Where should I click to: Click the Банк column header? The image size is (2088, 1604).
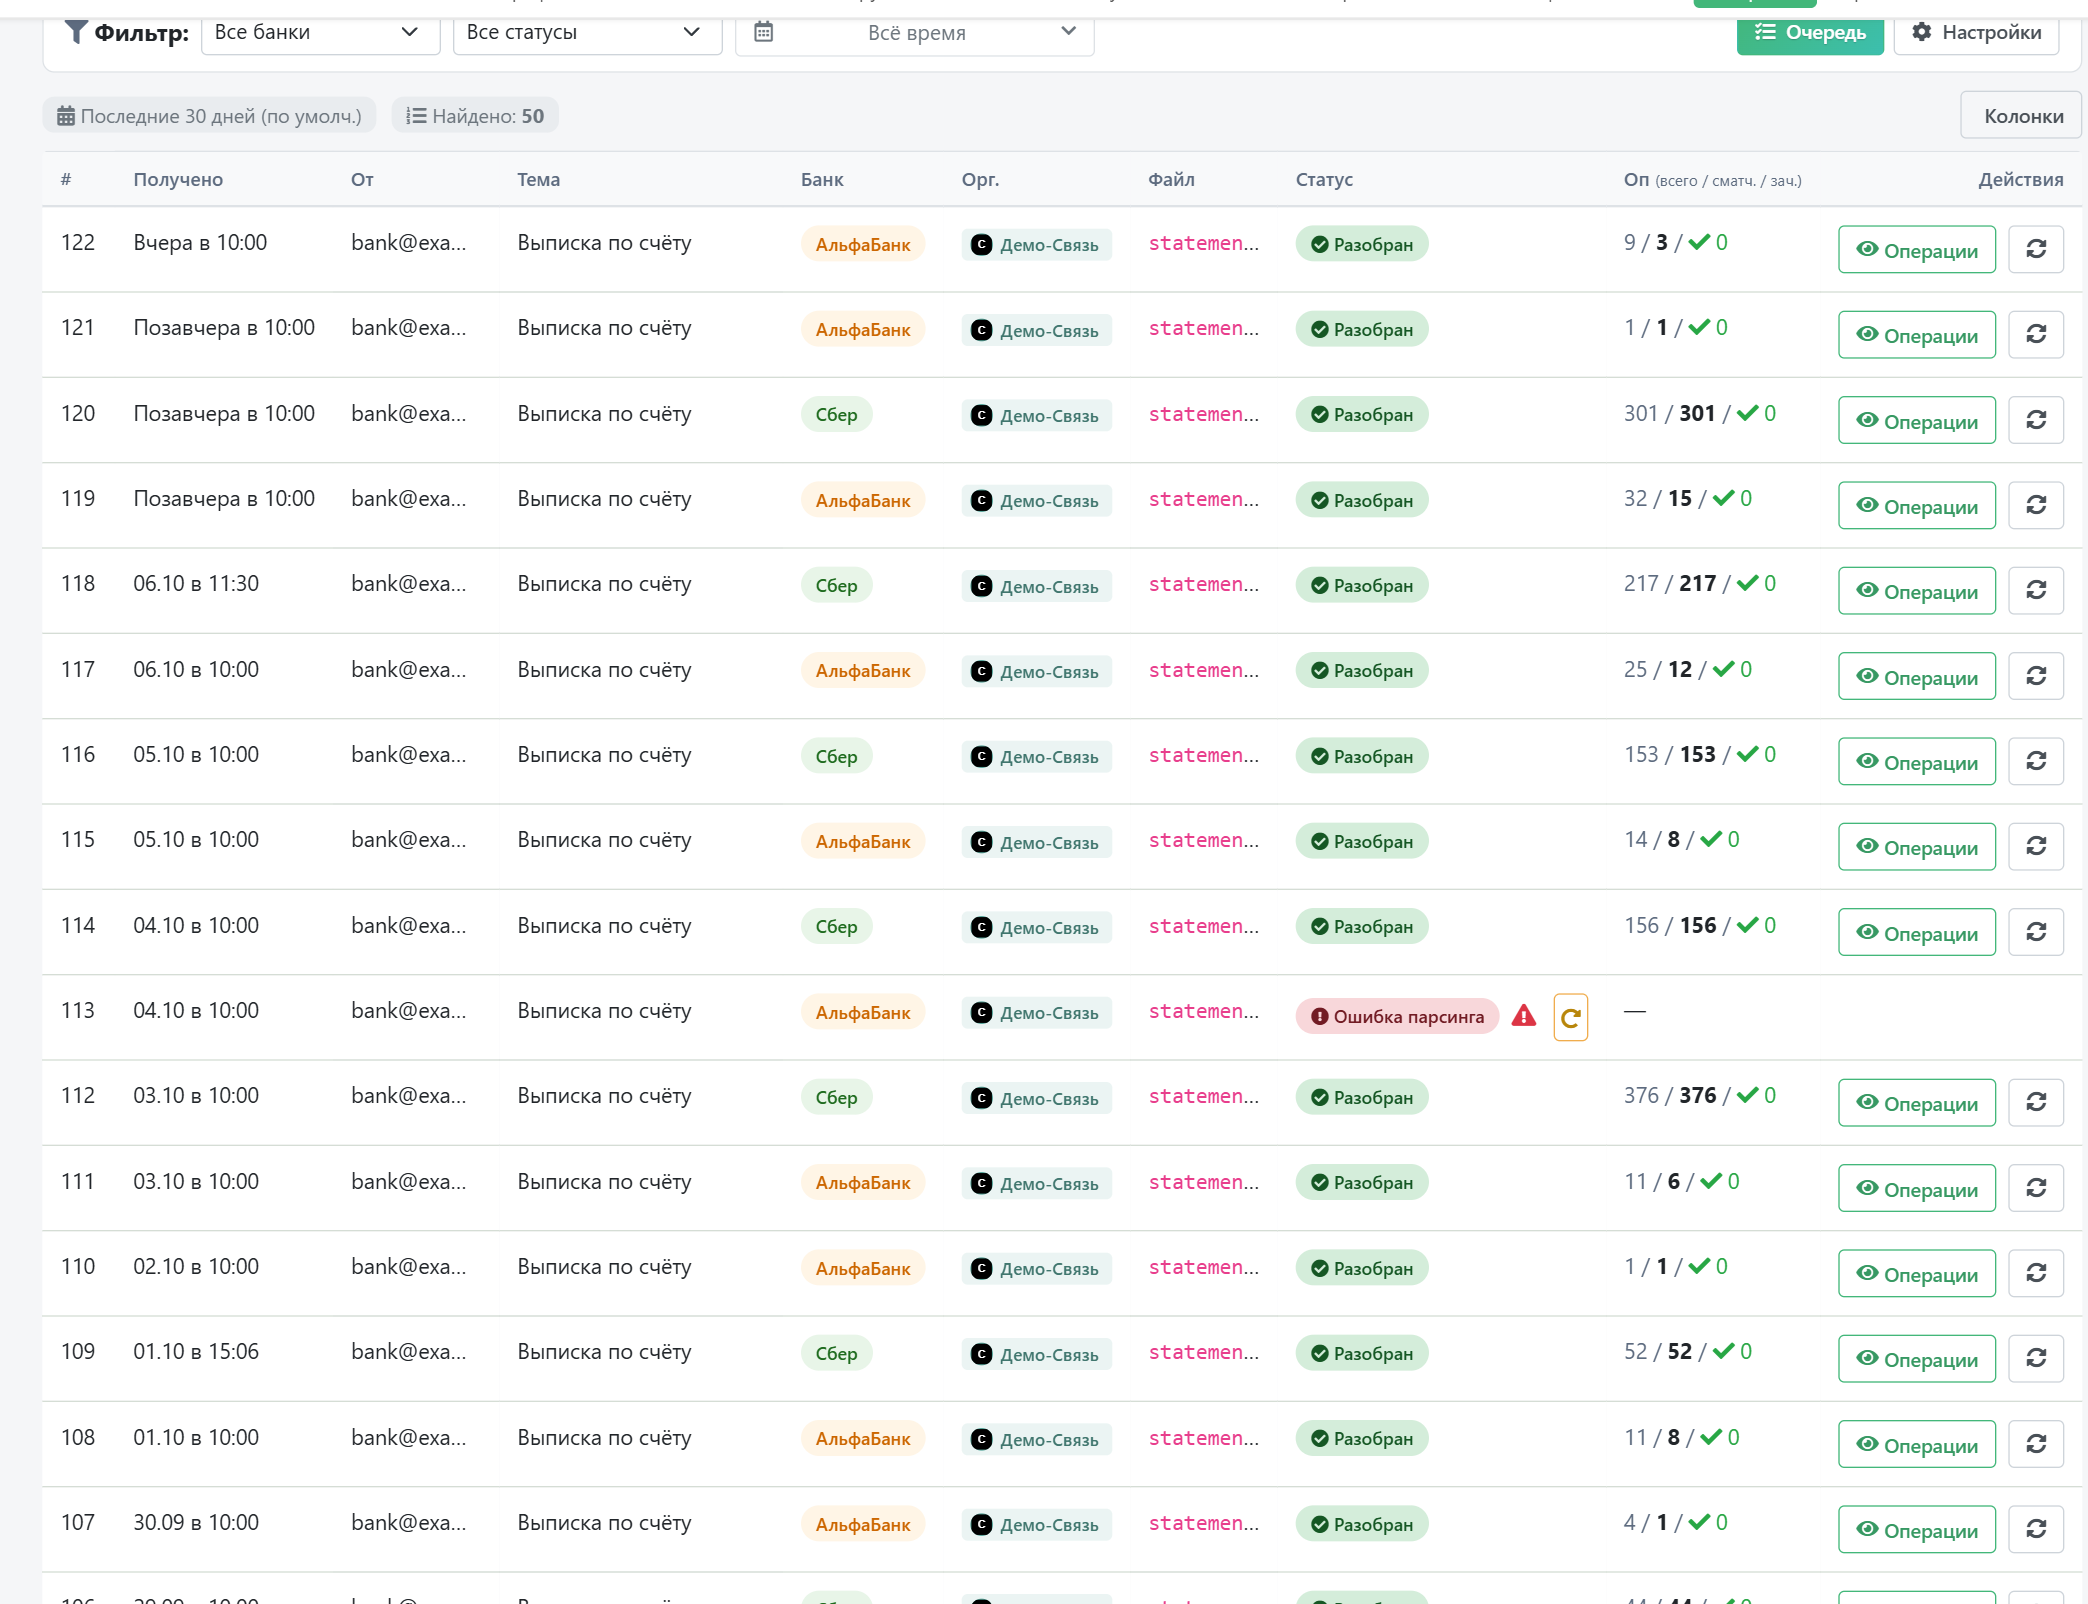[x=822, y=180]
